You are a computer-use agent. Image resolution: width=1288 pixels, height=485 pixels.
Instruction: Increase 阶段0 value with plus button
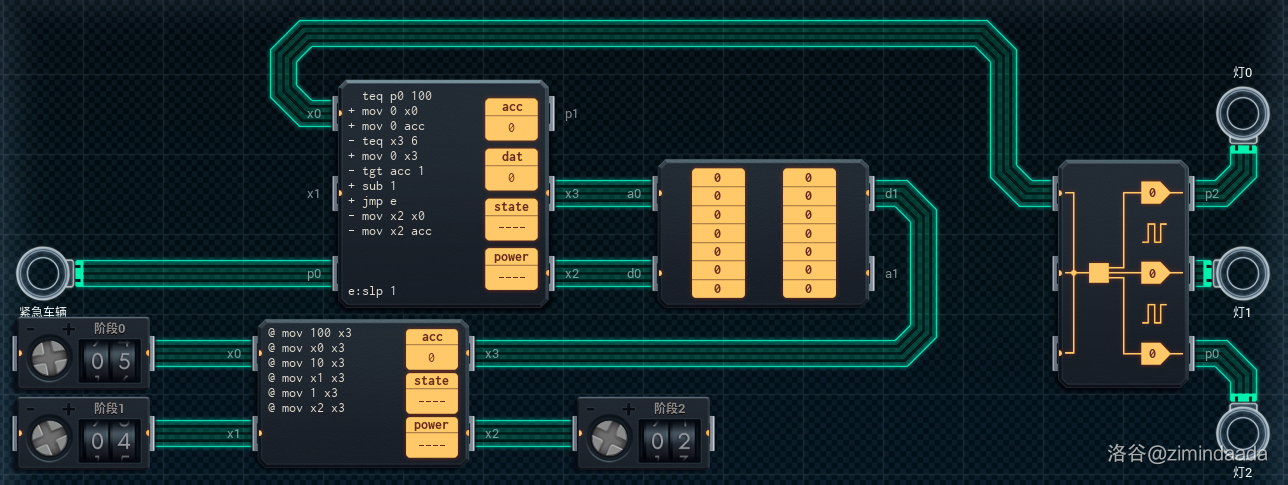pyautogui.click(x=68, y=329)
